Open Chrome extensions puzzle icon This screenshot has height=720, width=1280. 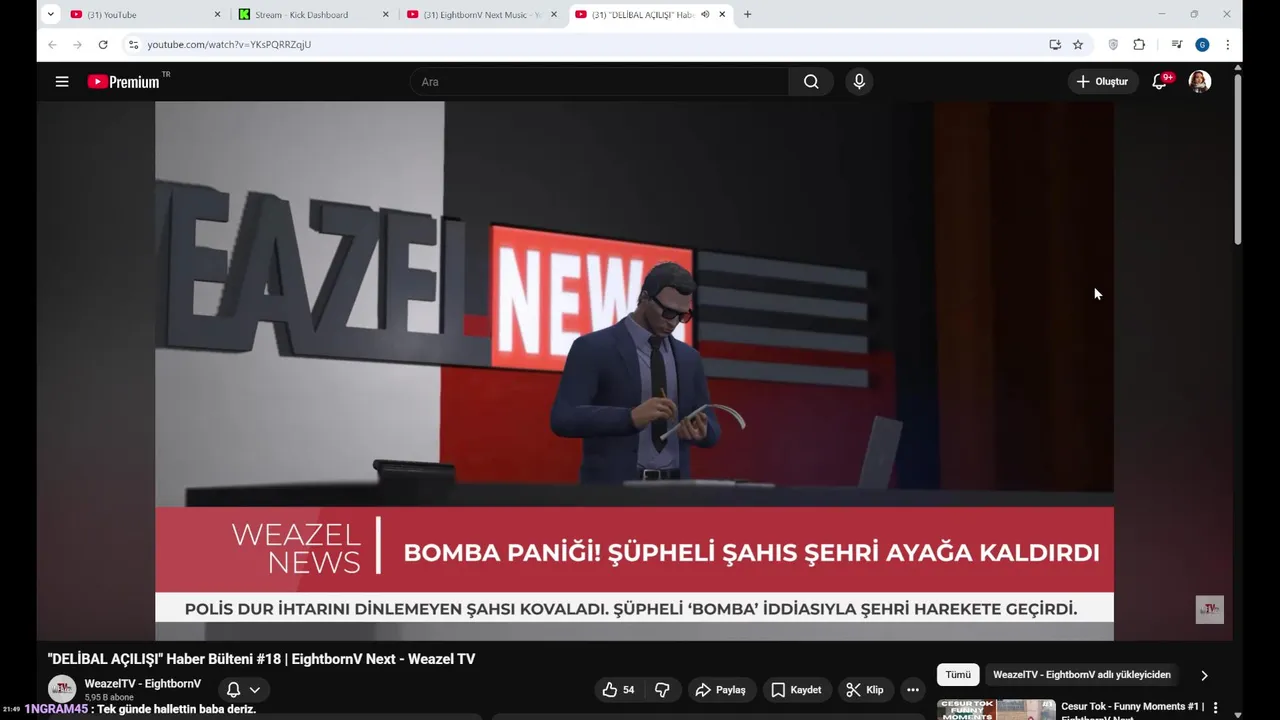click(1139, 44)
